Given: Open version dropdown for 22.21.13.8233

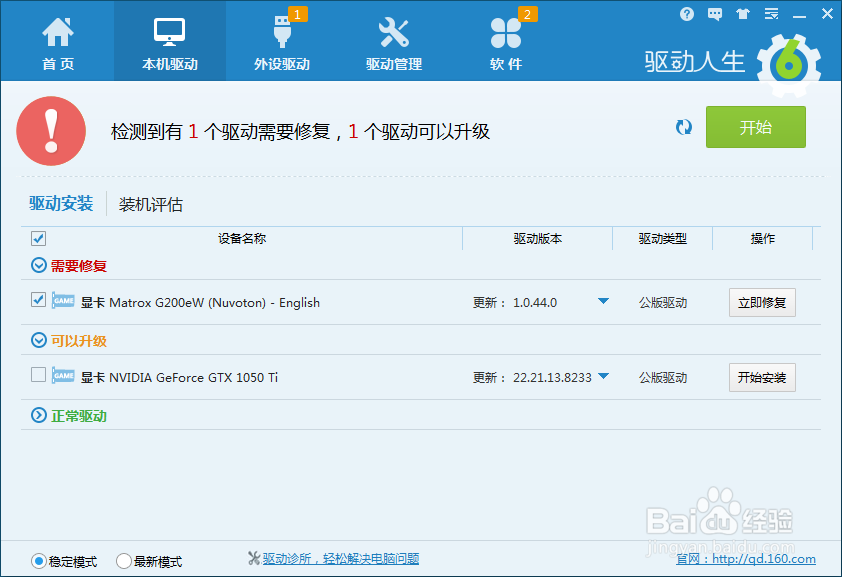Looking at the screenshot, I should click(603, 376).
